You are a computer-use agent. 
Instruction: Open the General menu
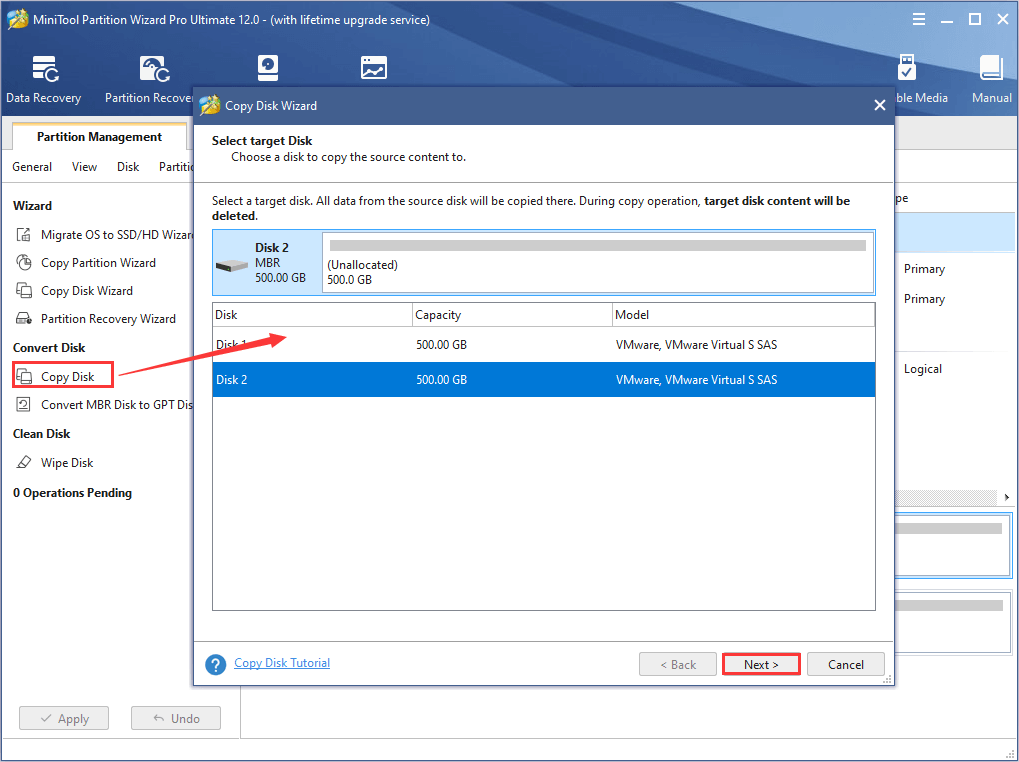(32, 167)
